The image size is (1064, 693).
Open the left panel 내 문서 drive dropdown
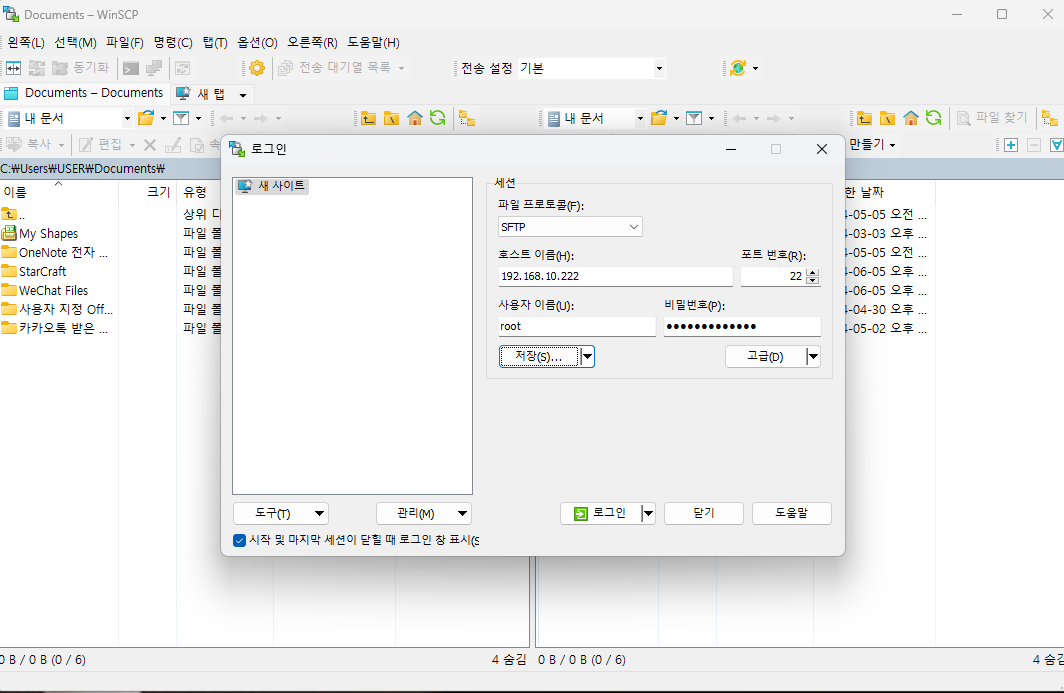[x=126, y=118]
